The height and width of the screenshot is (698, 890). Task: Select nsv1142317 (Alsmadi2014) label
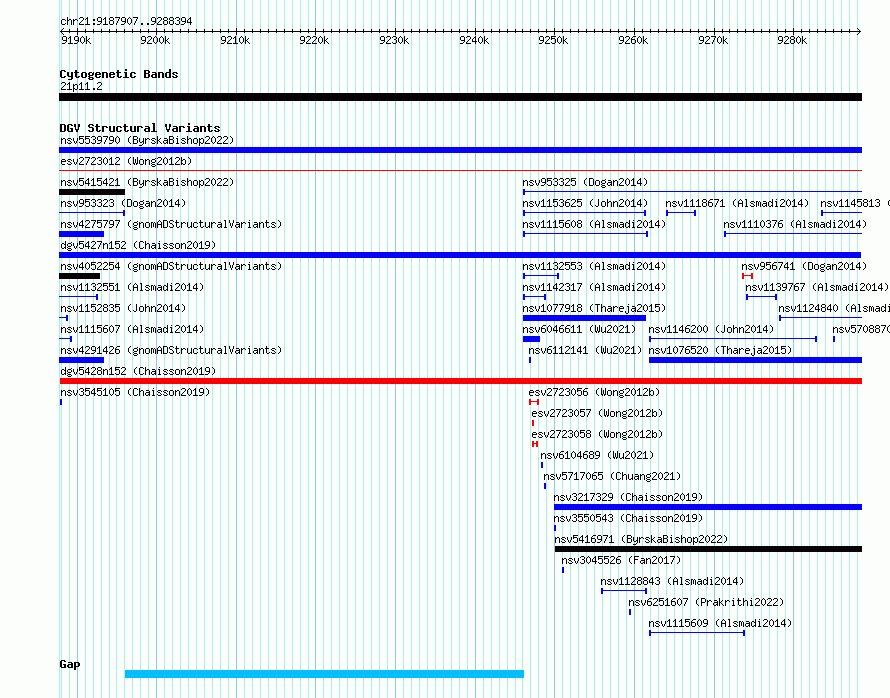click(594, 287)
